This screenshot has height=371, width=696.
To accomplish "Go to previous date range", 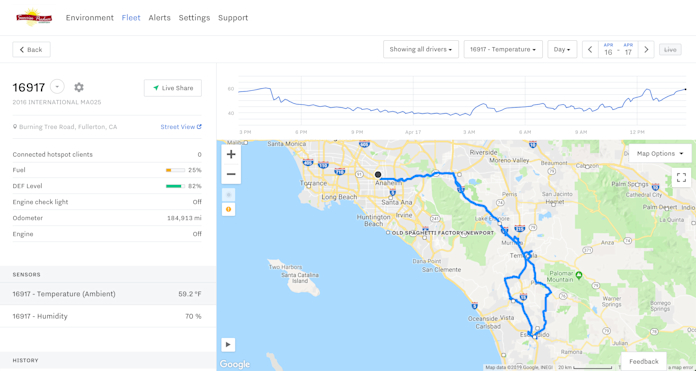I will pos(590,49).
